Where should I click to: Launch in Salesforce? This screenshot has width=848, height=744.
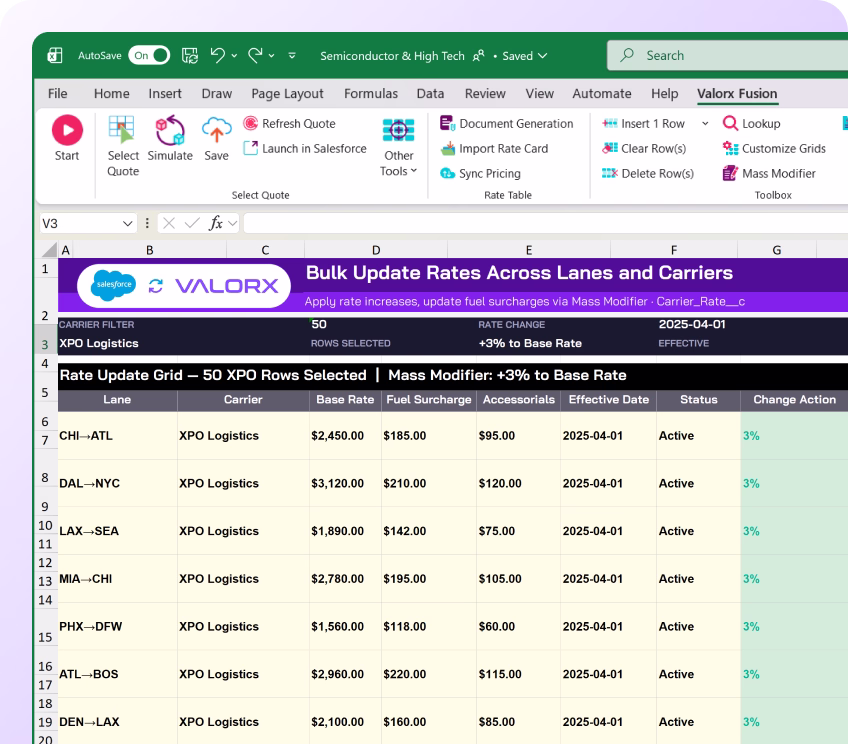point(305,148)
